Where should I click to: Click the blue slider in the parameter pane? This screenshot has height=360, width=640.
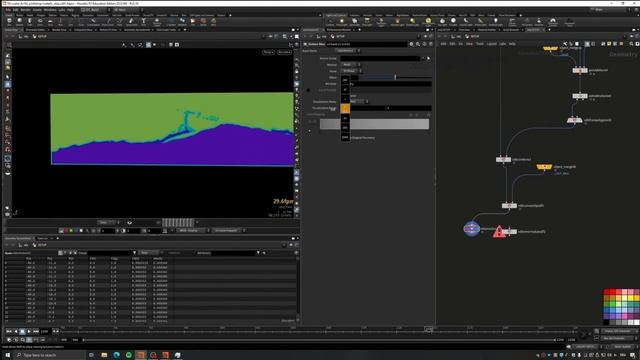pyautogui.click(x=395, y=77)
